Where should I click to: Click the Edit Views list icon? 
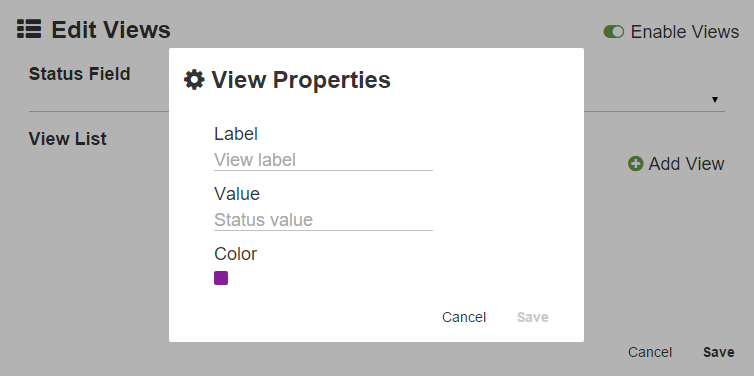29,29
